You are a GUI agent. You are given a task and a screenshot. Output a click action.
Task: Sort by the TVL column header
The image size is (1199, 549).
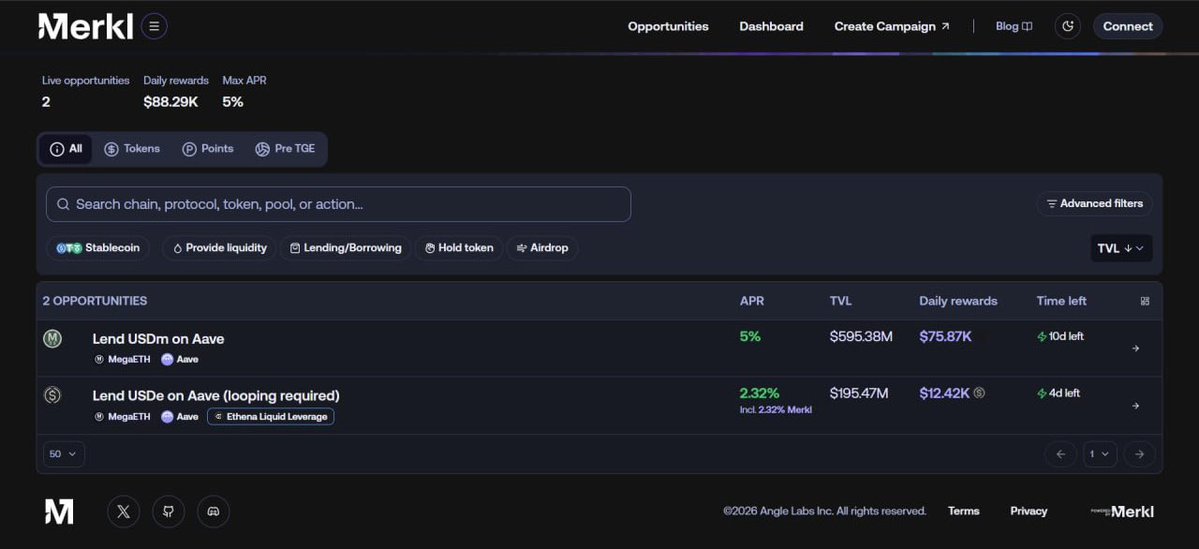pos(840,301)
